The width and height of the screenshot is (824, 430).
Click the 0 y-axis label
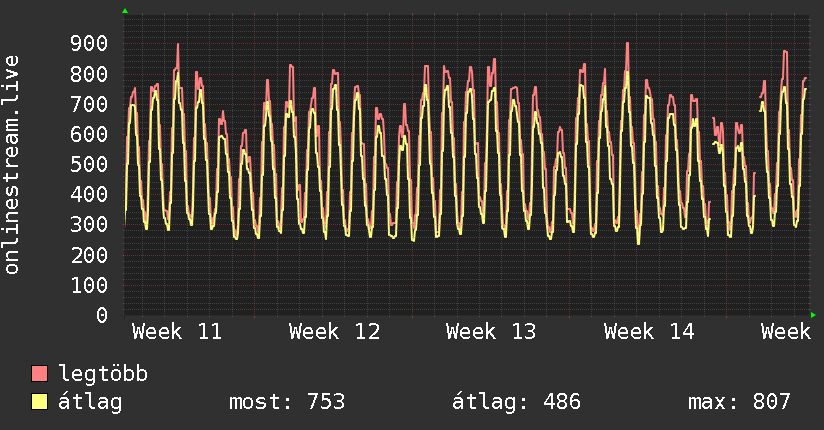point(102,315)
